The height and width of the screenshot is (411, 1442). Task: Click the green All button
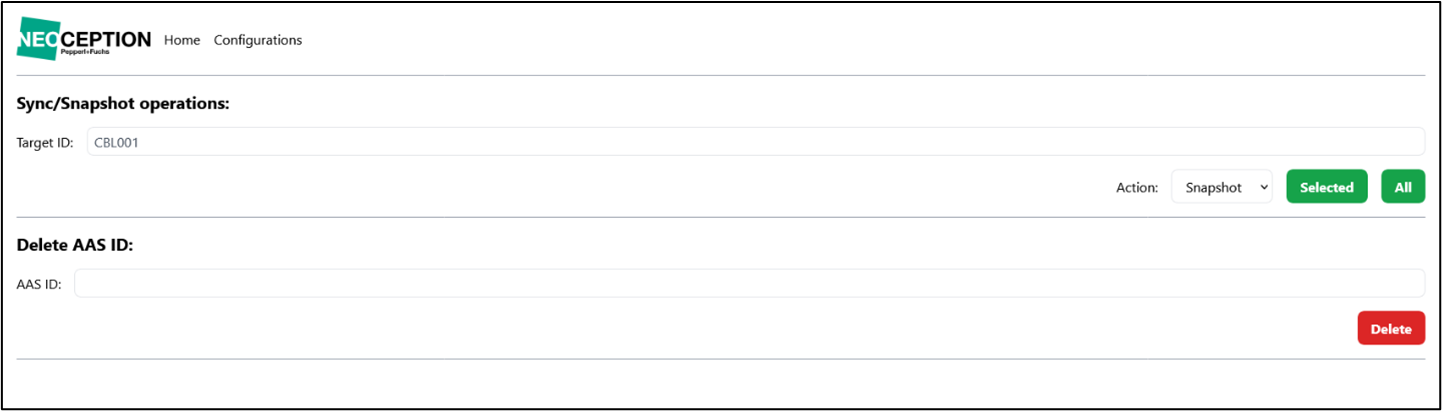click(1403, 187)
